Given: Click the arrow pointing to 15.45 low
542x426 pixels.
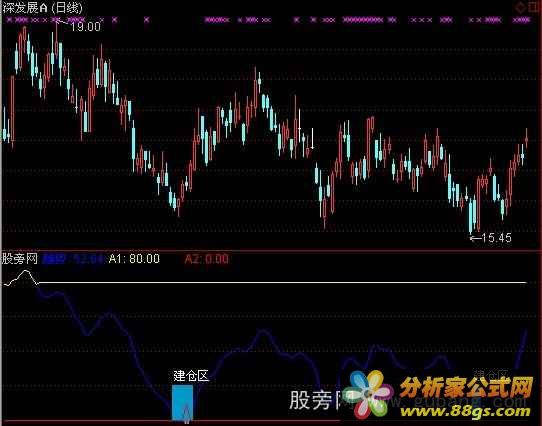Looking at the screenshot, I should pyautogui.click(x=476, y=238).
